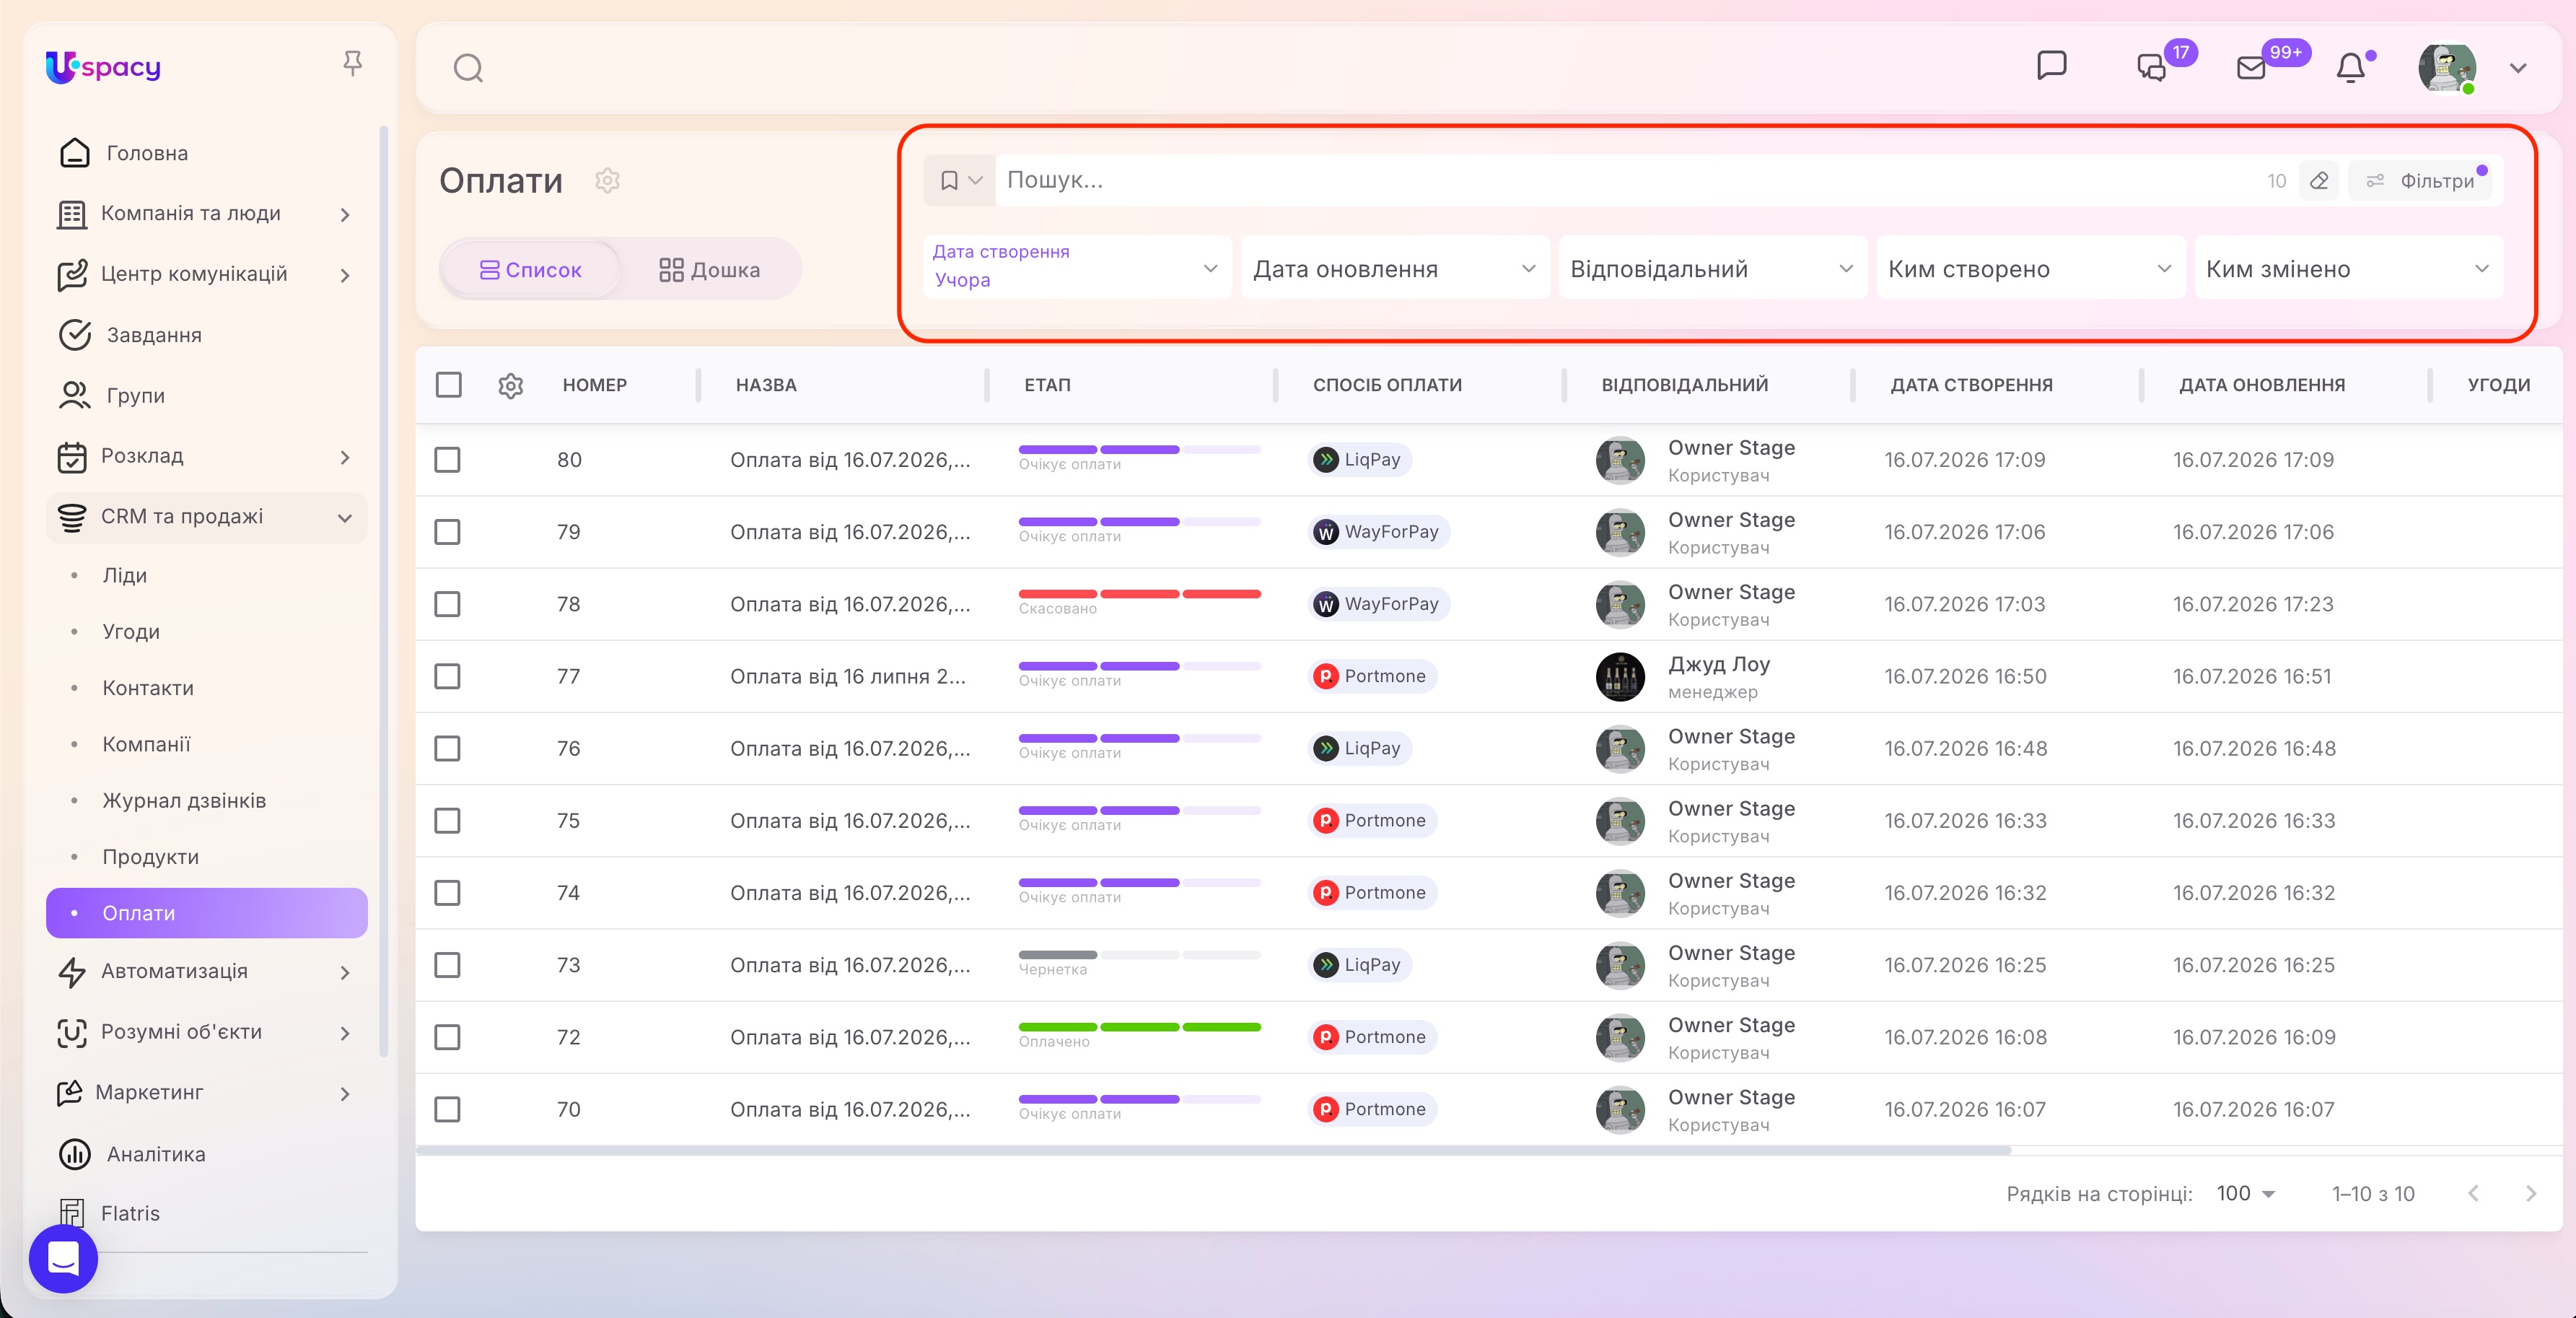
Task: Expand Розклад section
Action: [206, 456]
